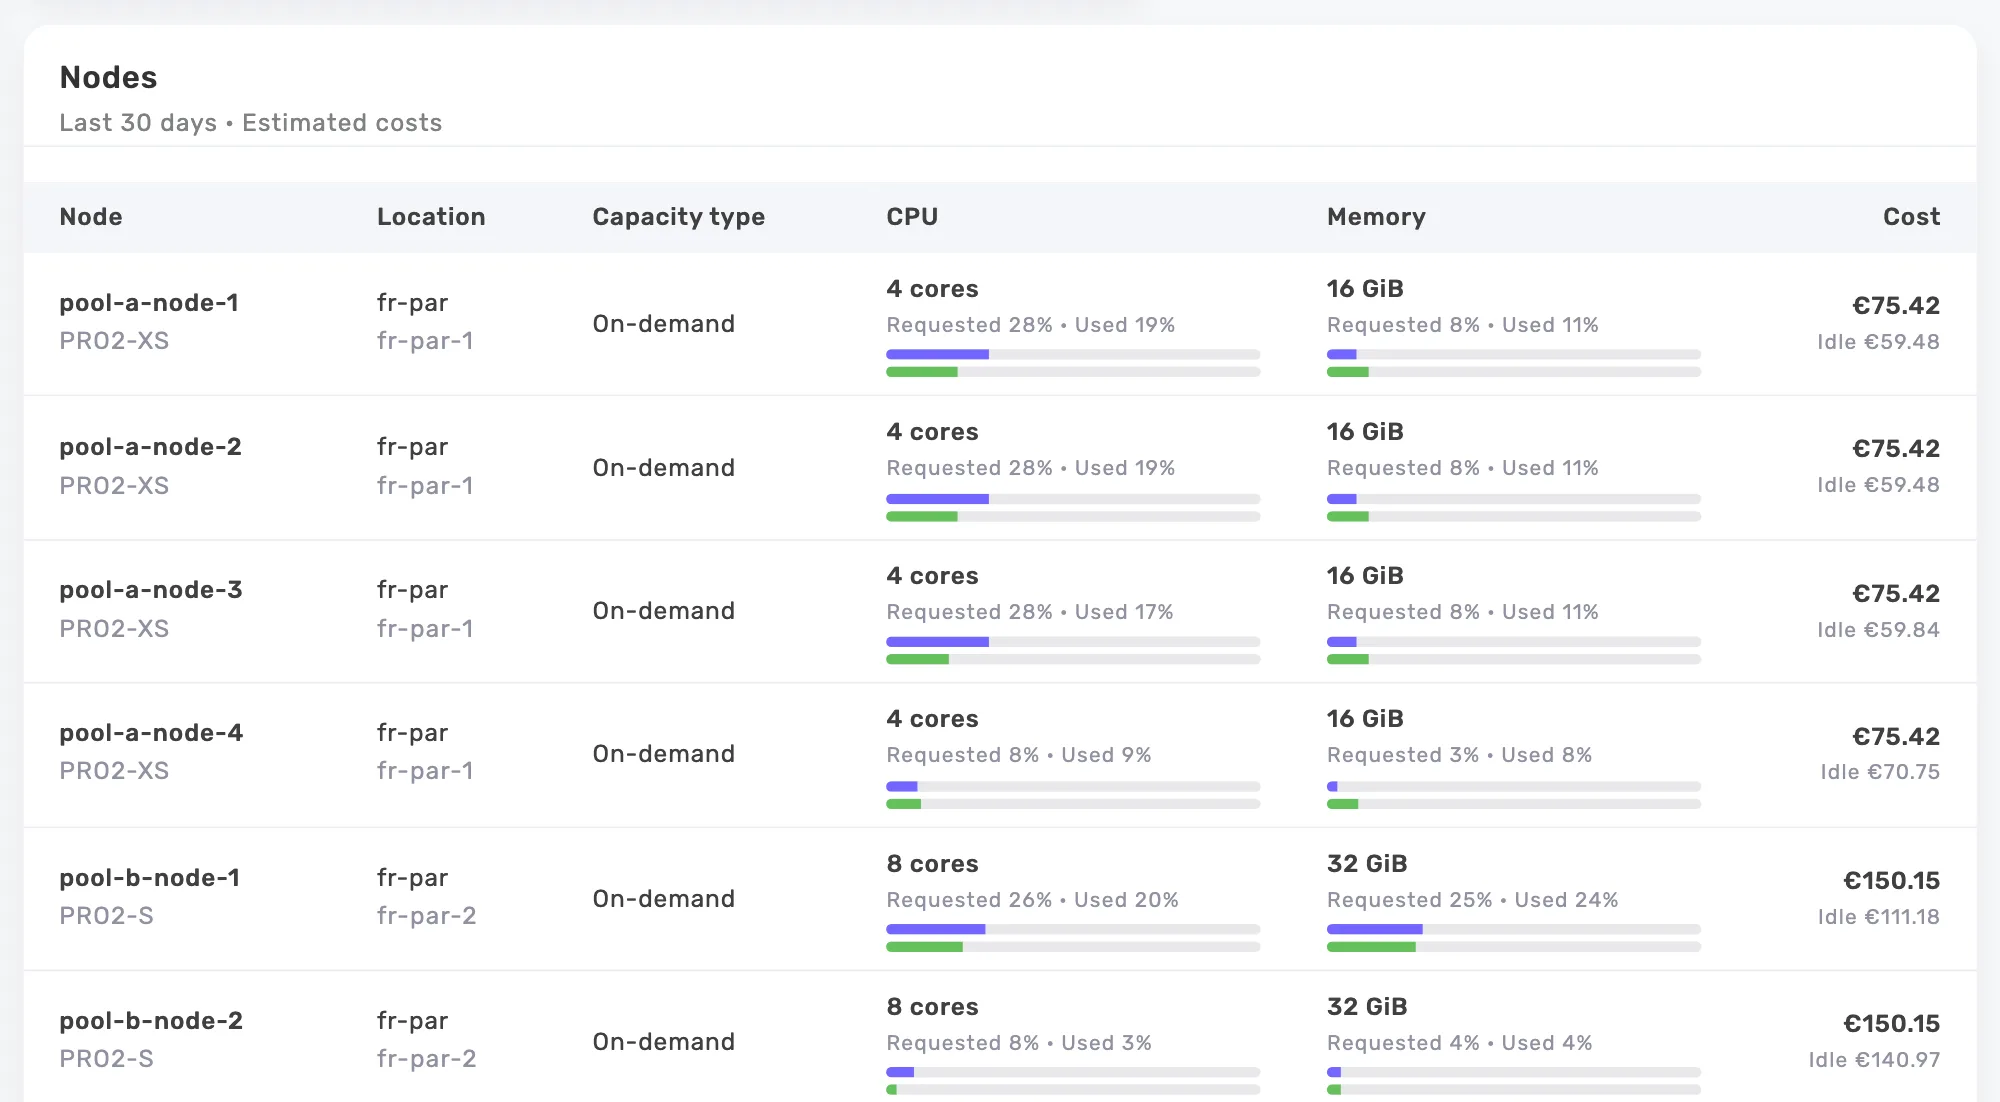Select the CPU column header
Image resolution: width=2000 pixels, height=1102 pixels.
click(912, 217)
